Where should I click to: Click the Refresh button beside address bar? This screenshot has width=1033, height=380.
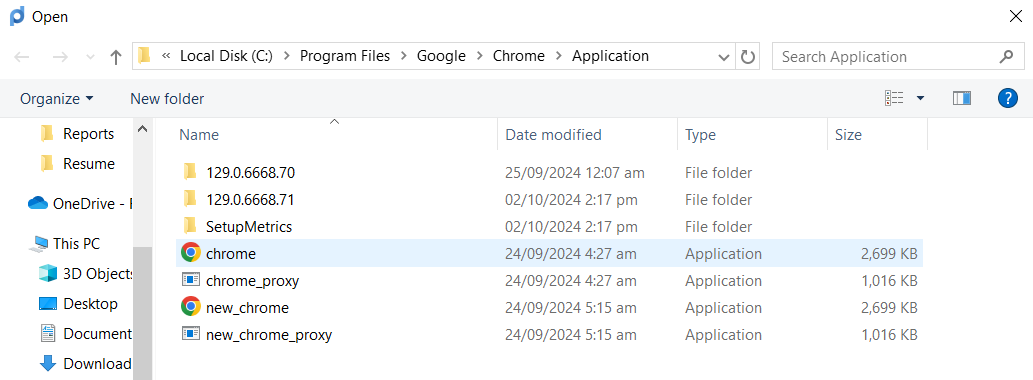point(747,57)
